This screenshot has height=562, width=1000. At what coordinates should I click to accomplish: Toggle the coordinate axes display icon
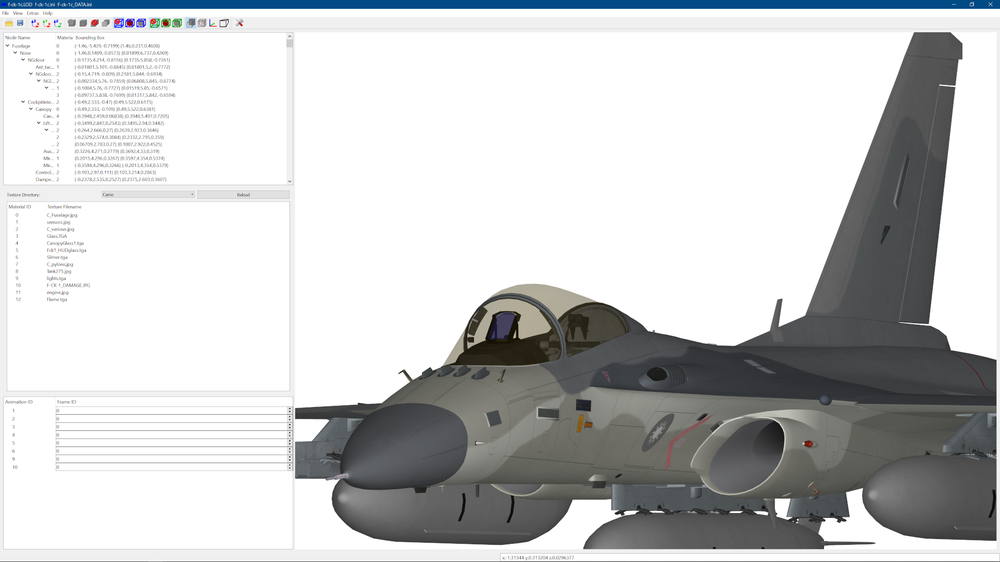click(213, 23)
